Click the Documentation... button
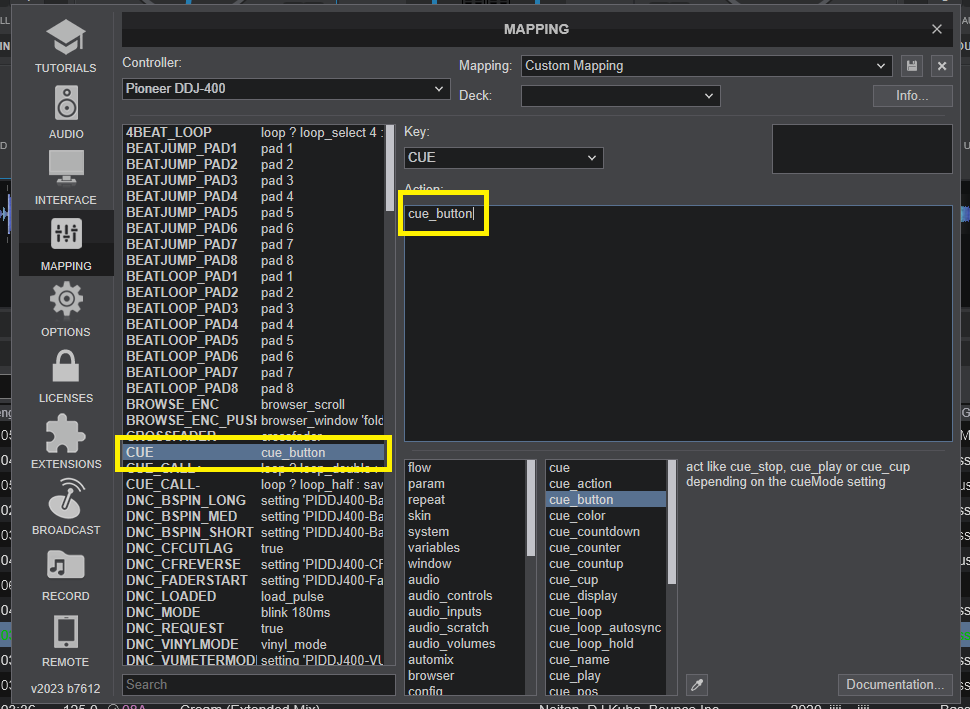970x709 pixels. pyautogui.click(x=894, y=685)
